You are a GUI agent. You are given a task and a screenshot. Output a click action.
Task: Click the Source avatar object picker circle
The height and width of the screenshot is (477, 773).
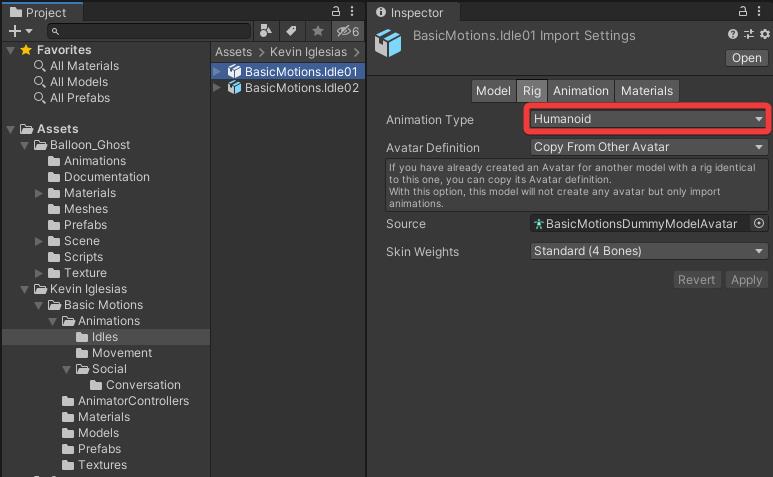[759, 224]
